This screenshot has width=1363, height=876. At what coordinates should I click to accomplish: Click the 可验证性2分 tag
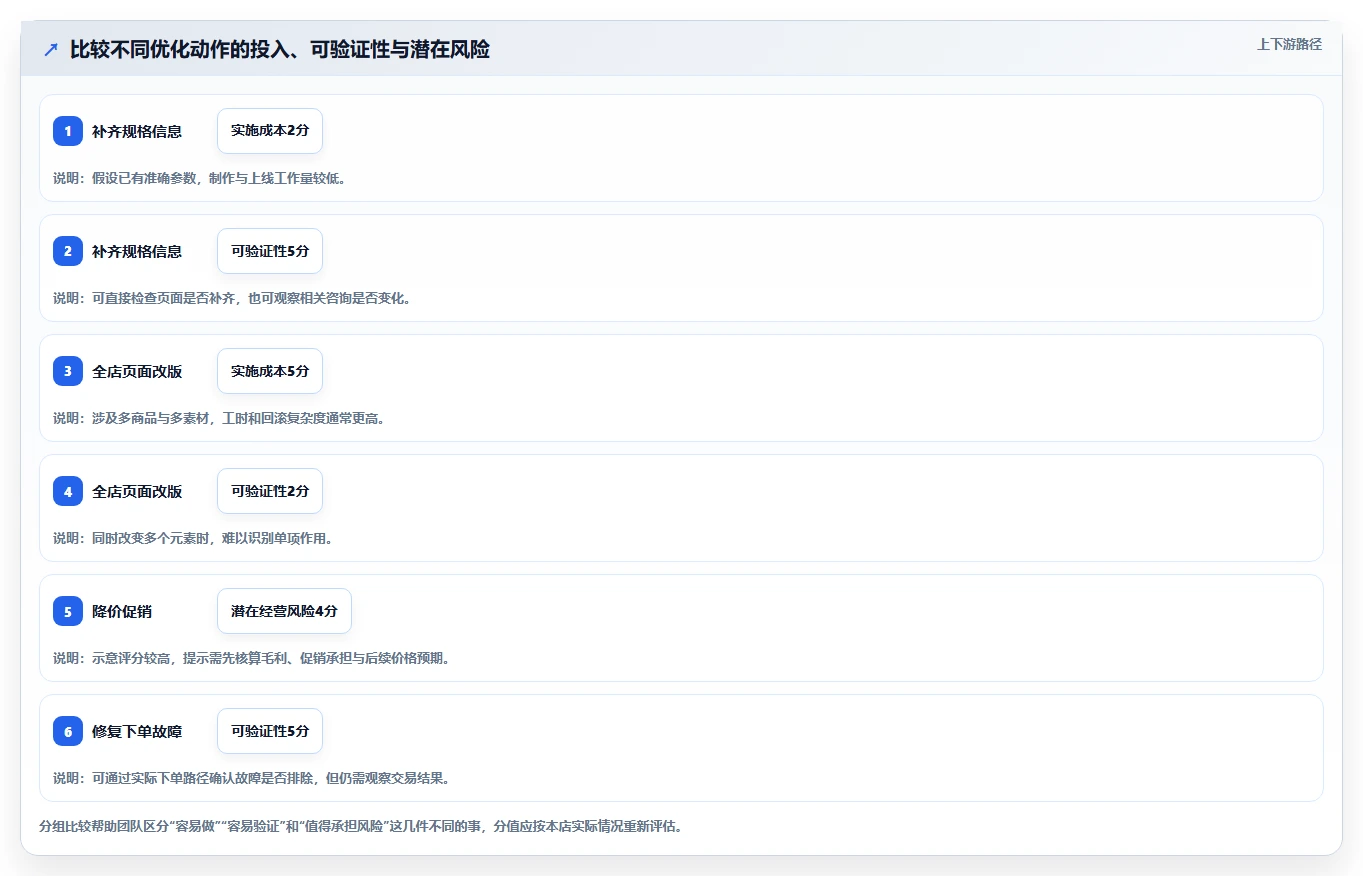pyautogui.click(x=270, y=491)
